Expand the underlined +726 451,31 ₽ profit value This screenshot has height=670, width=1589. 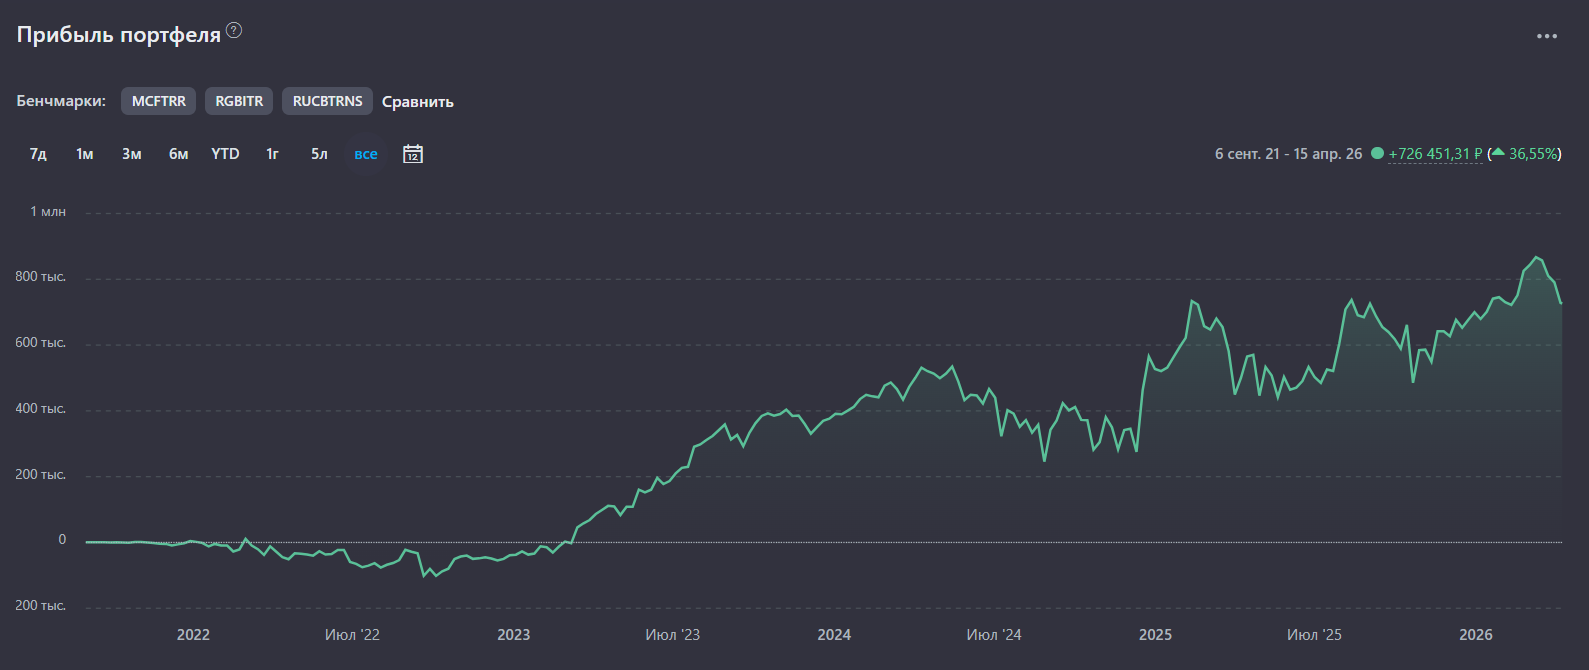point(1435,154)
